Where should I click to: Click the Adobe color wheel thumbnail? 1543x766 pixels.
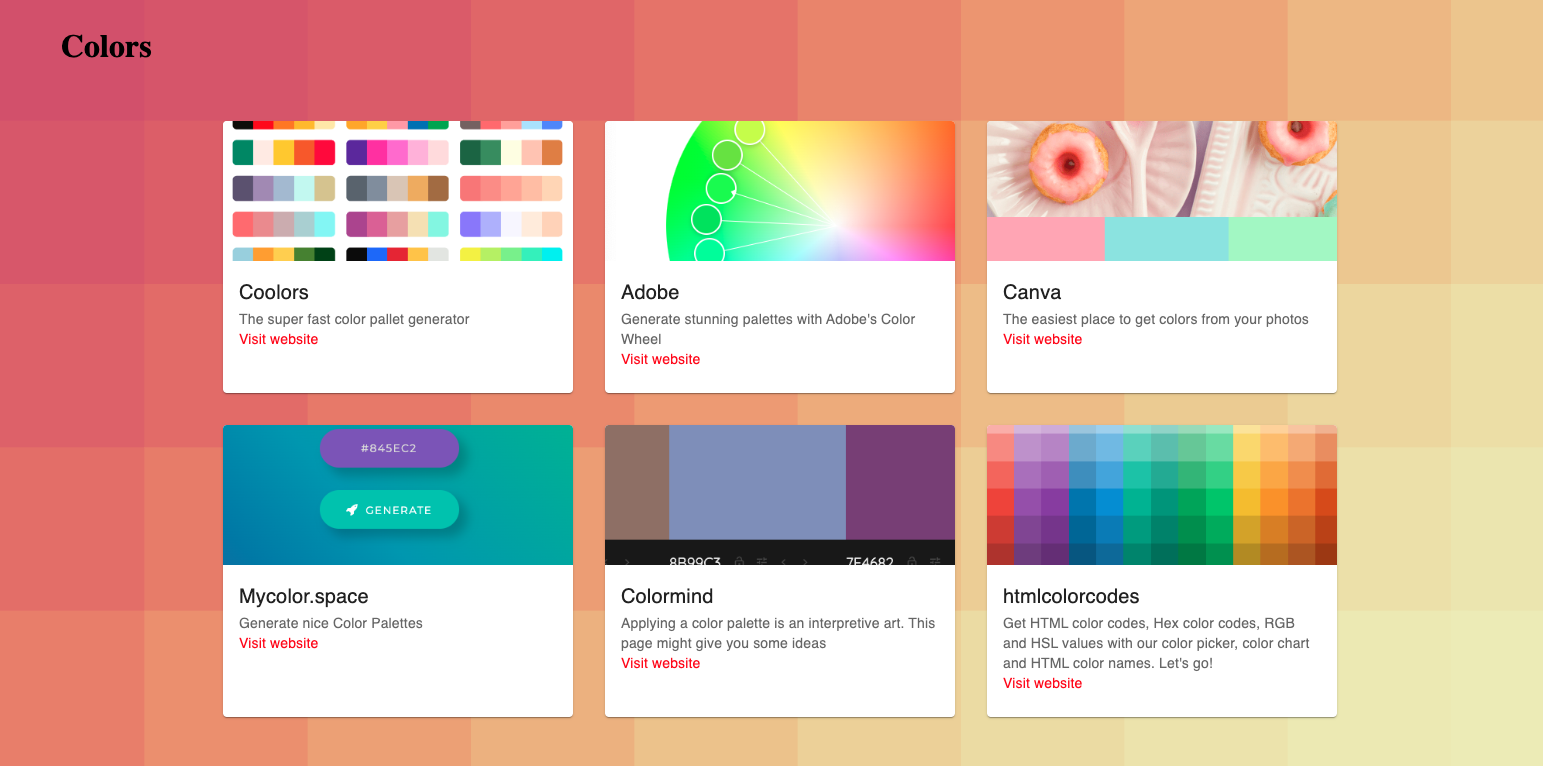tap(780, 191)
